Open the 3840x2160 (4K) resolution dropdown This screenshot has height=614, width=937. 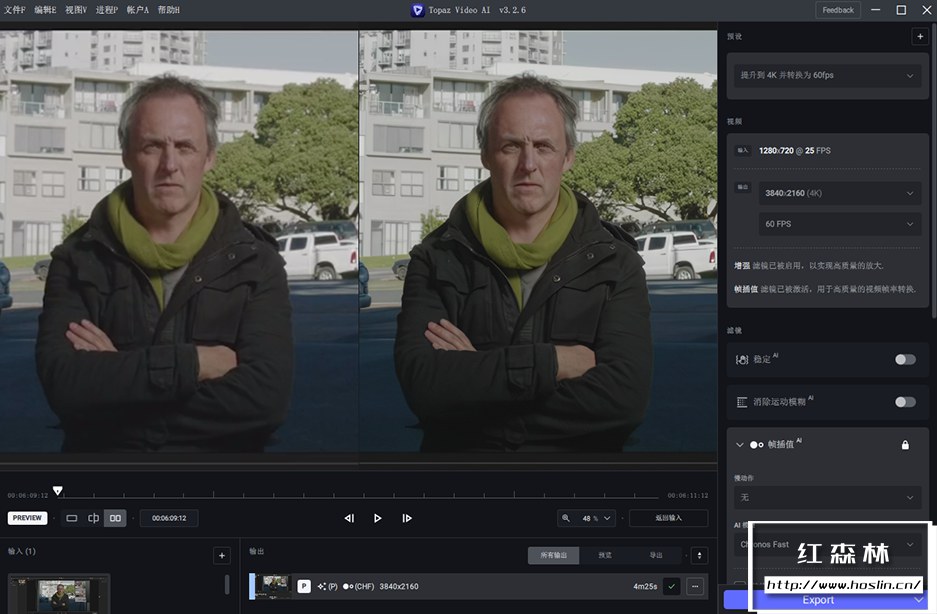pyautogui.click(x=838, y=192)
